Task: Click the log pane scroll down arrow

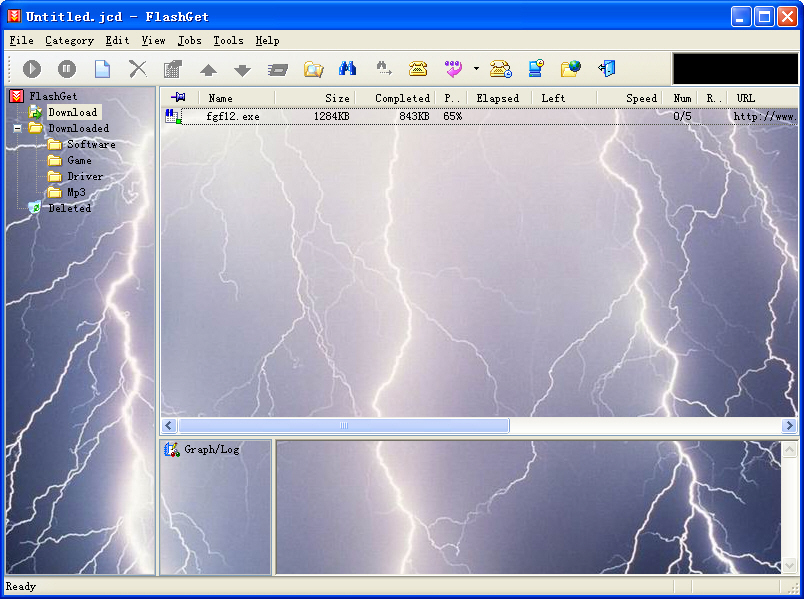Action: coord(790,565)
